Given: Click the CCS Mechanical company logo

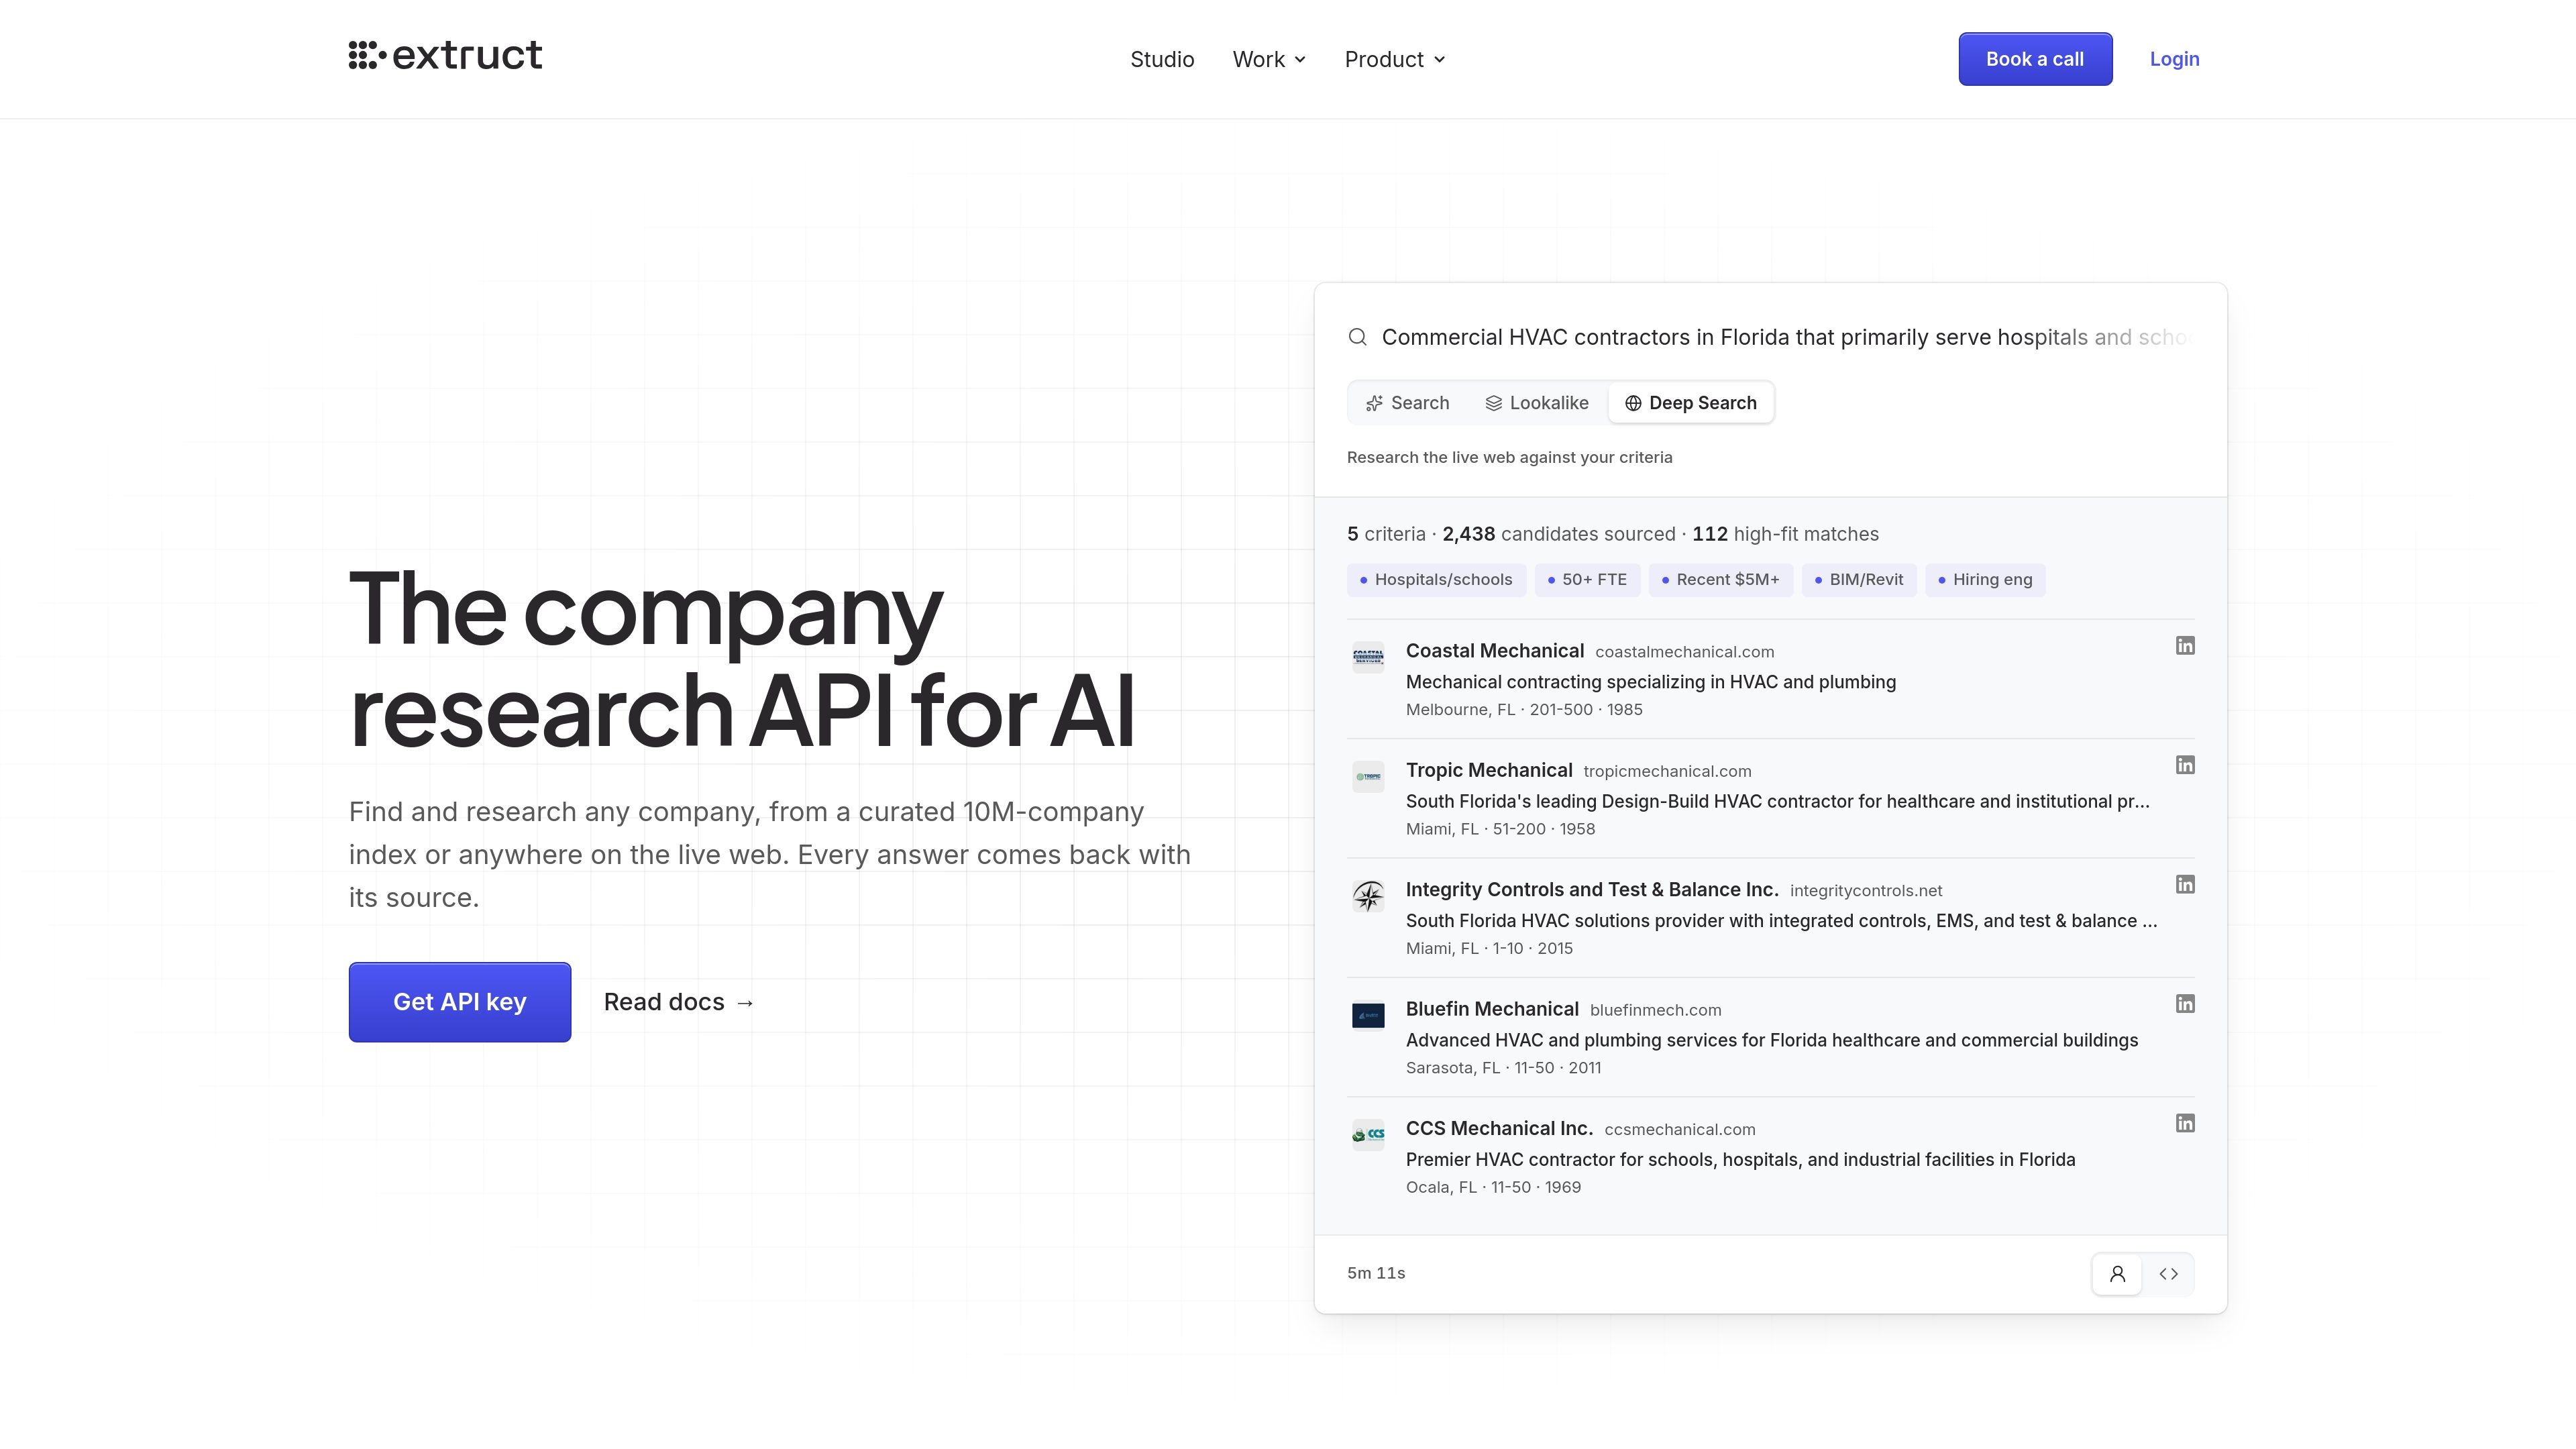Looking at the screenshot, I should click(1368, 1134).
